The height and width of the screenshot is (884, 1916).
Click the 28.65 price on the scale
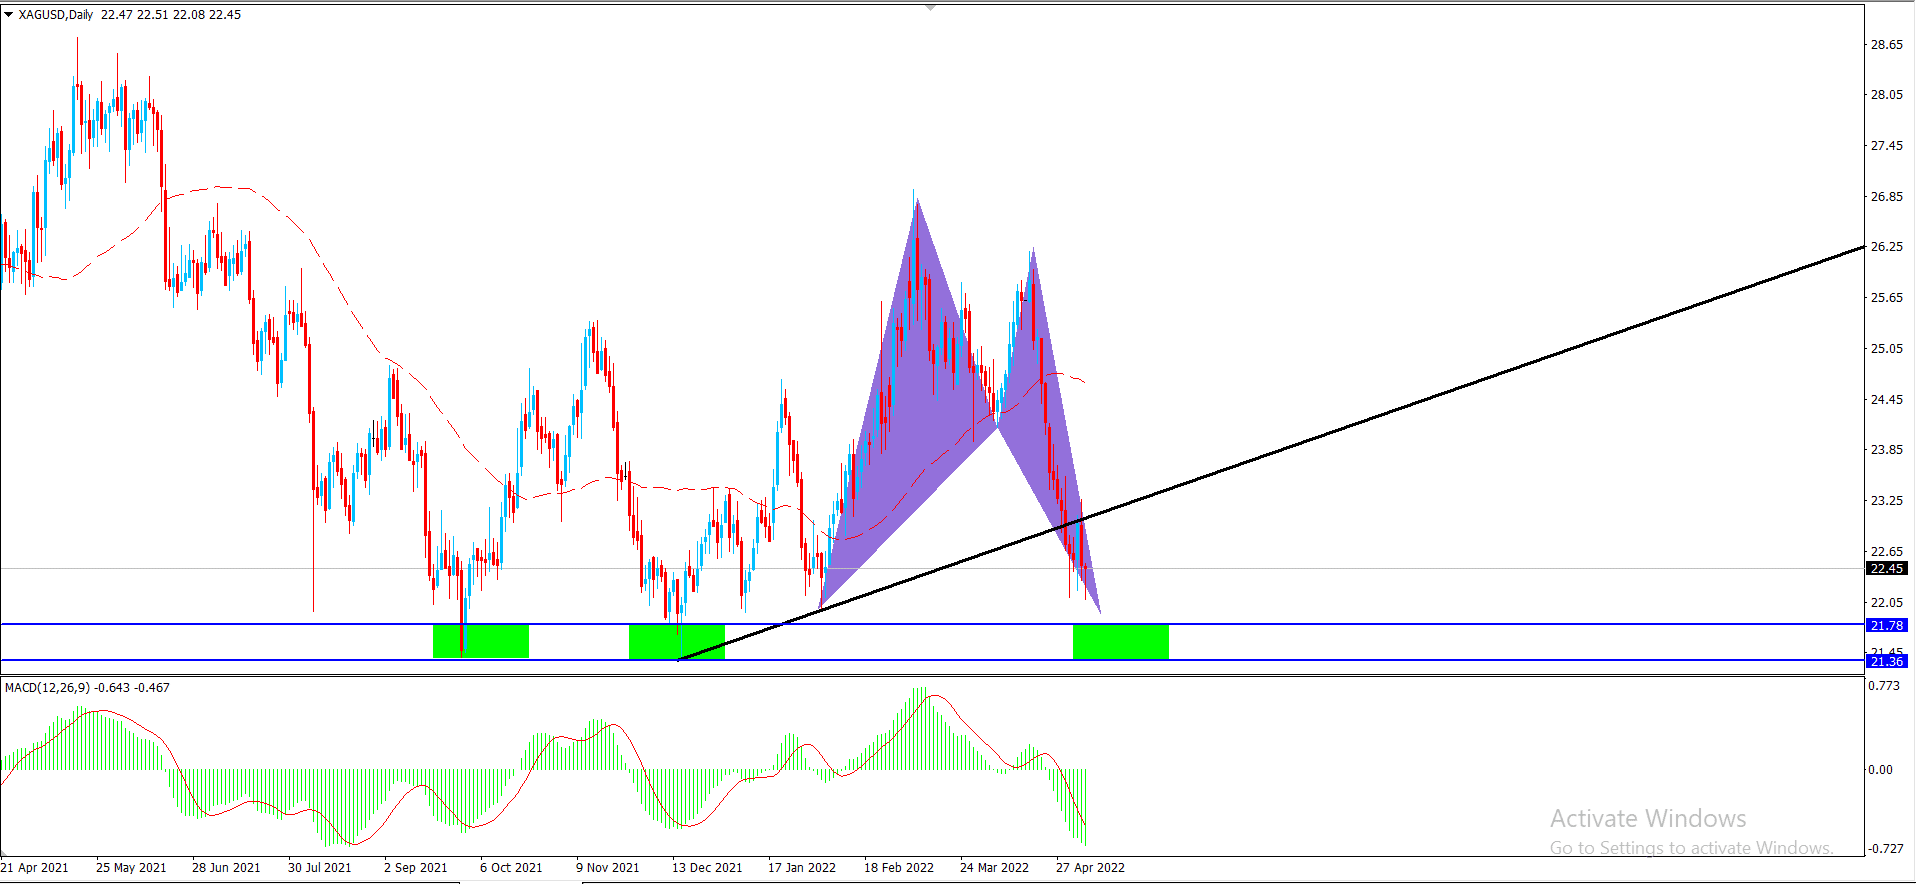pos(1886,45)
